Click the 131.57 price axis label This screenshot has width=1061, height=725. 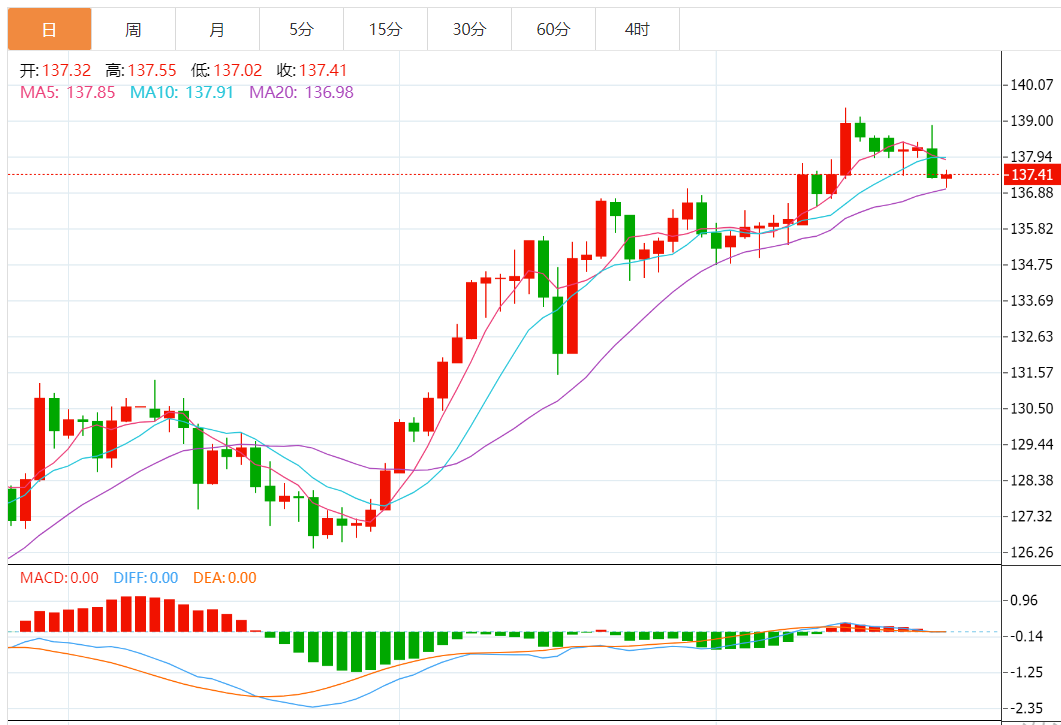pyautogui.click(x=1031, y=372)
